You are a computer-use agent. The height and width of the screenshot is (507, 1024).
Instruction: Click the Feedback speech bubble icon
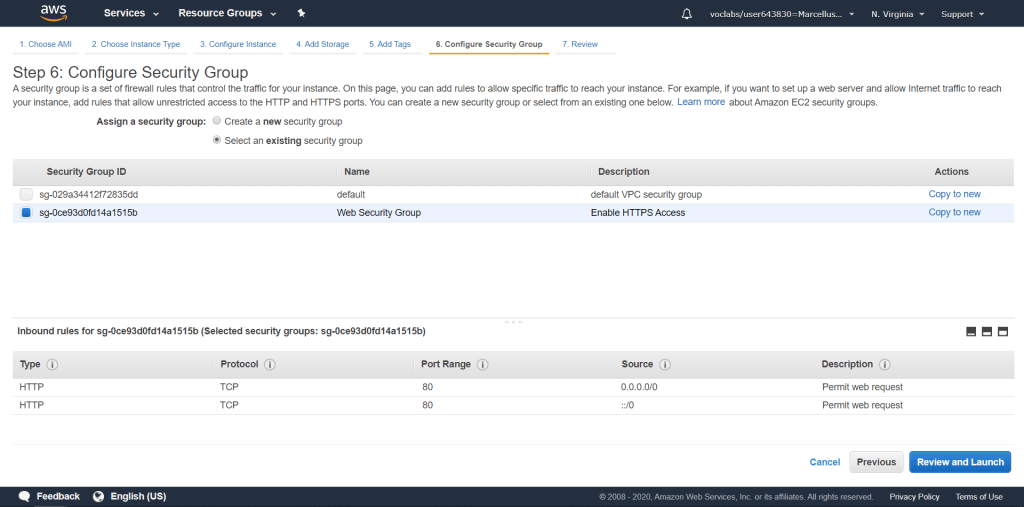pos(24,497)
